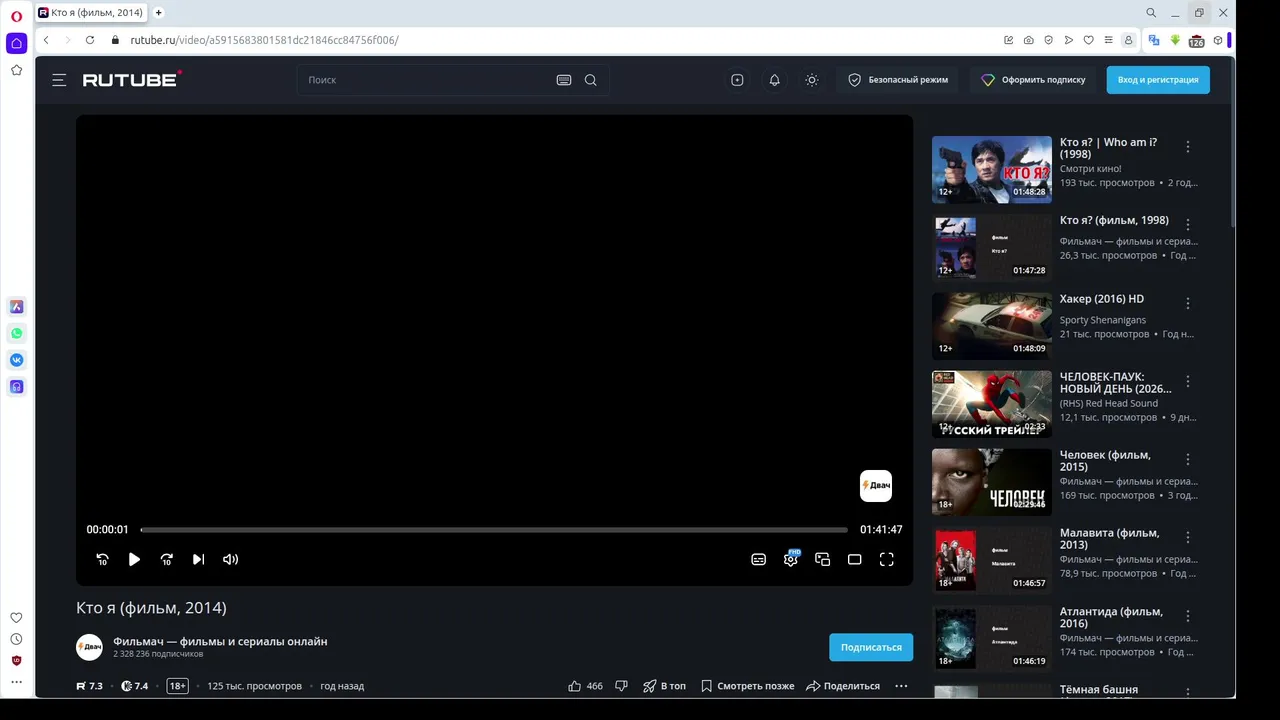Add the video to Смотреть позже

click(x=747, y=686)
